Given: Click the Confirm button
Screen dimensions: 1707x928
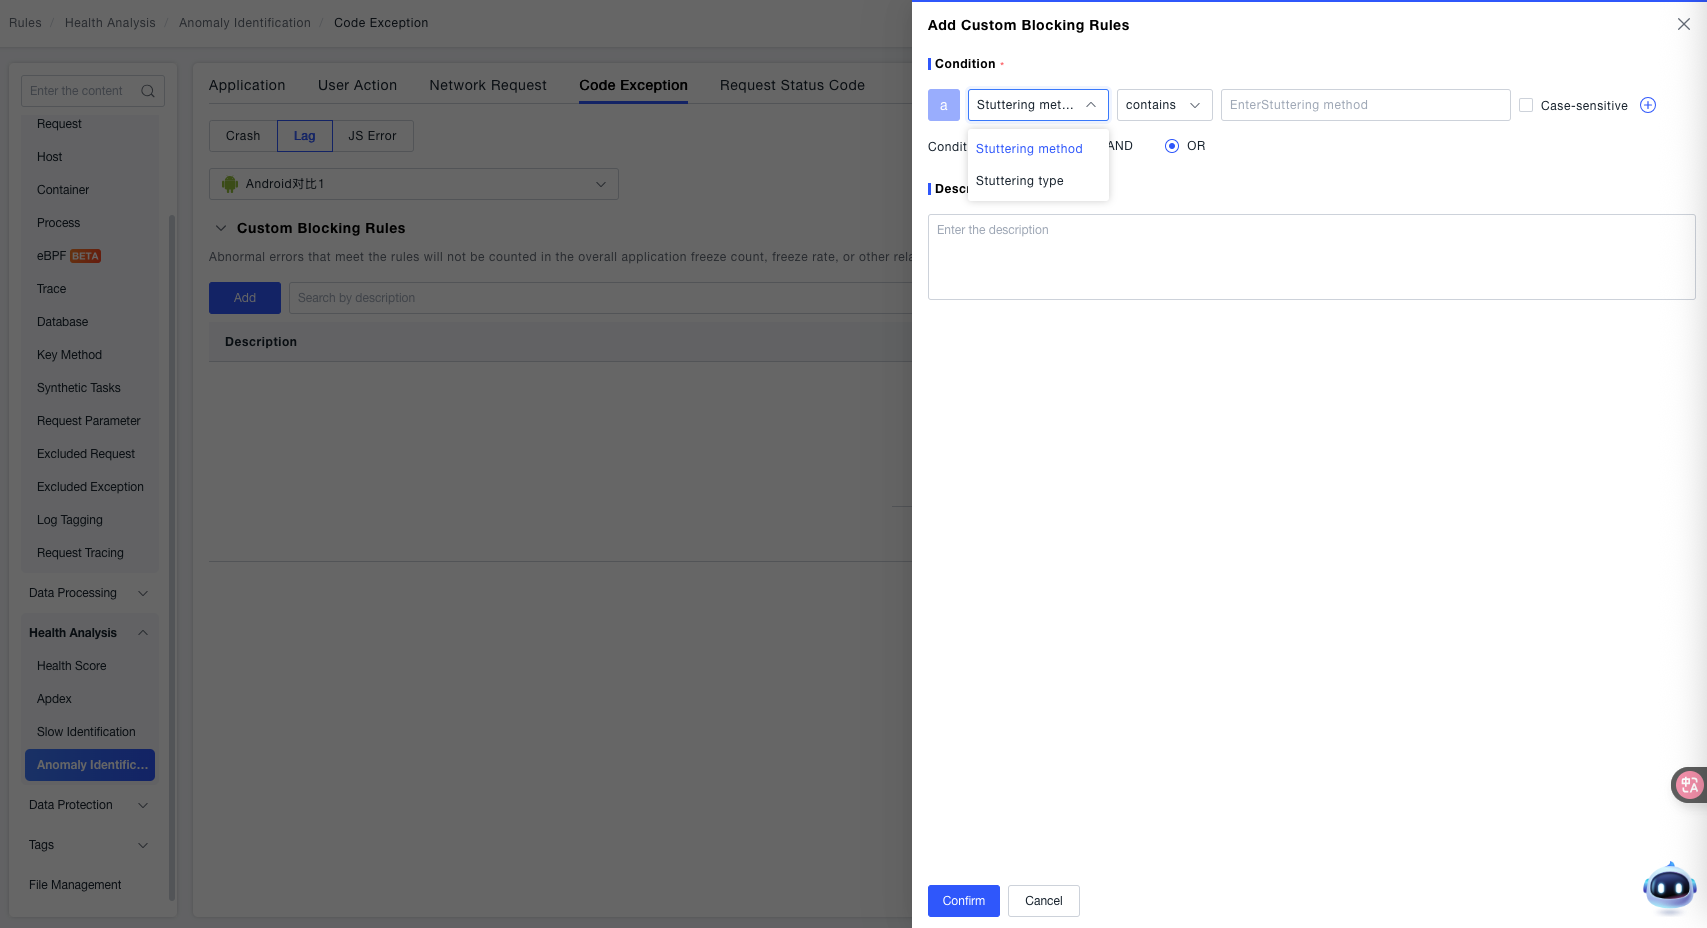Looking at the screenshot, I should (963, 901).
